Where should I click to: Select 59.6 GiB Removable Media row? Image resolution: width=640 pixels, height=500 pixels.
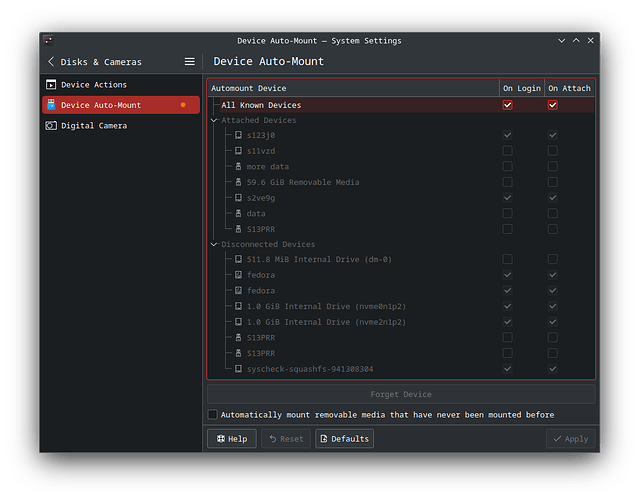401,182
